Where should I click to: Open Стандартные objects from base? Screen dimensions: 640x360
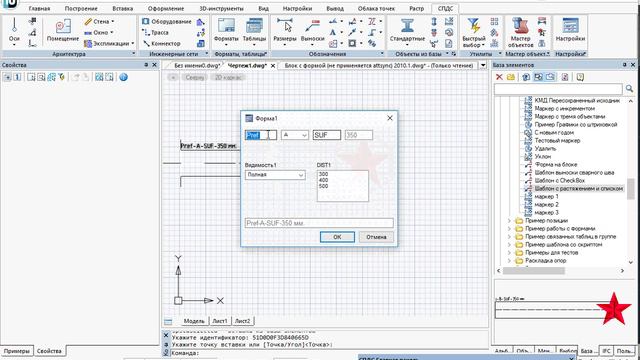(x=407, y=31)
